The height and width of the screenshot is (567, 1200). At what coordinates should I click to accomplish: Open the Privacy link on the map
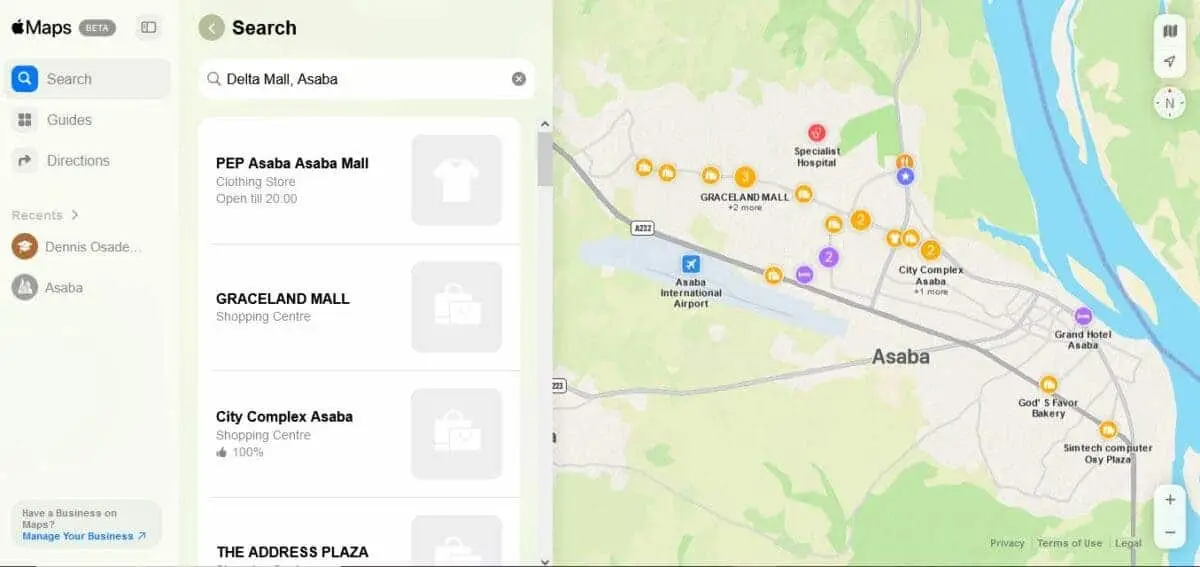1007,543
